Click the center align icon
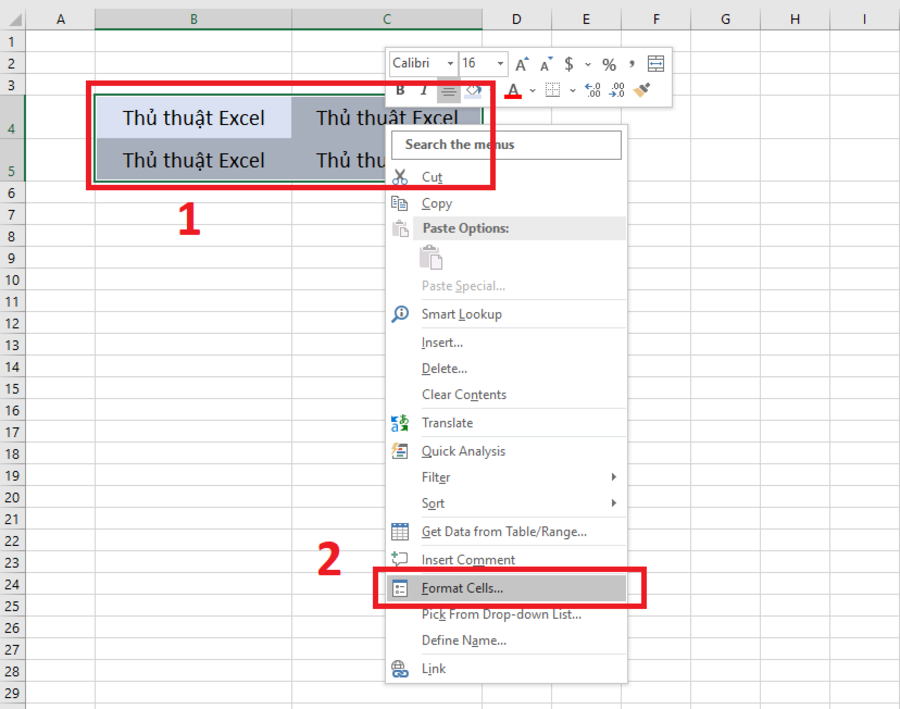 coord(448,91)
